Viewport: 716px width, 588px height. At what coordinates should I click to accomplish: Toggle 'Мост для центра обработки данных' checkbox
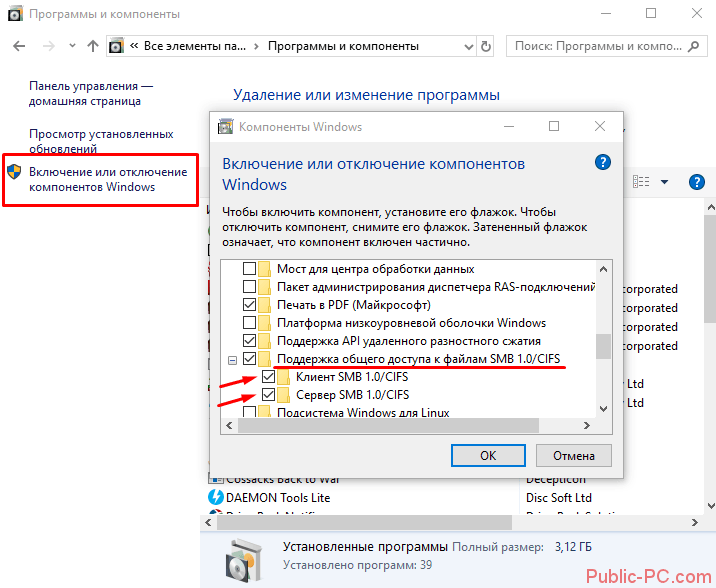click(249, 268)
